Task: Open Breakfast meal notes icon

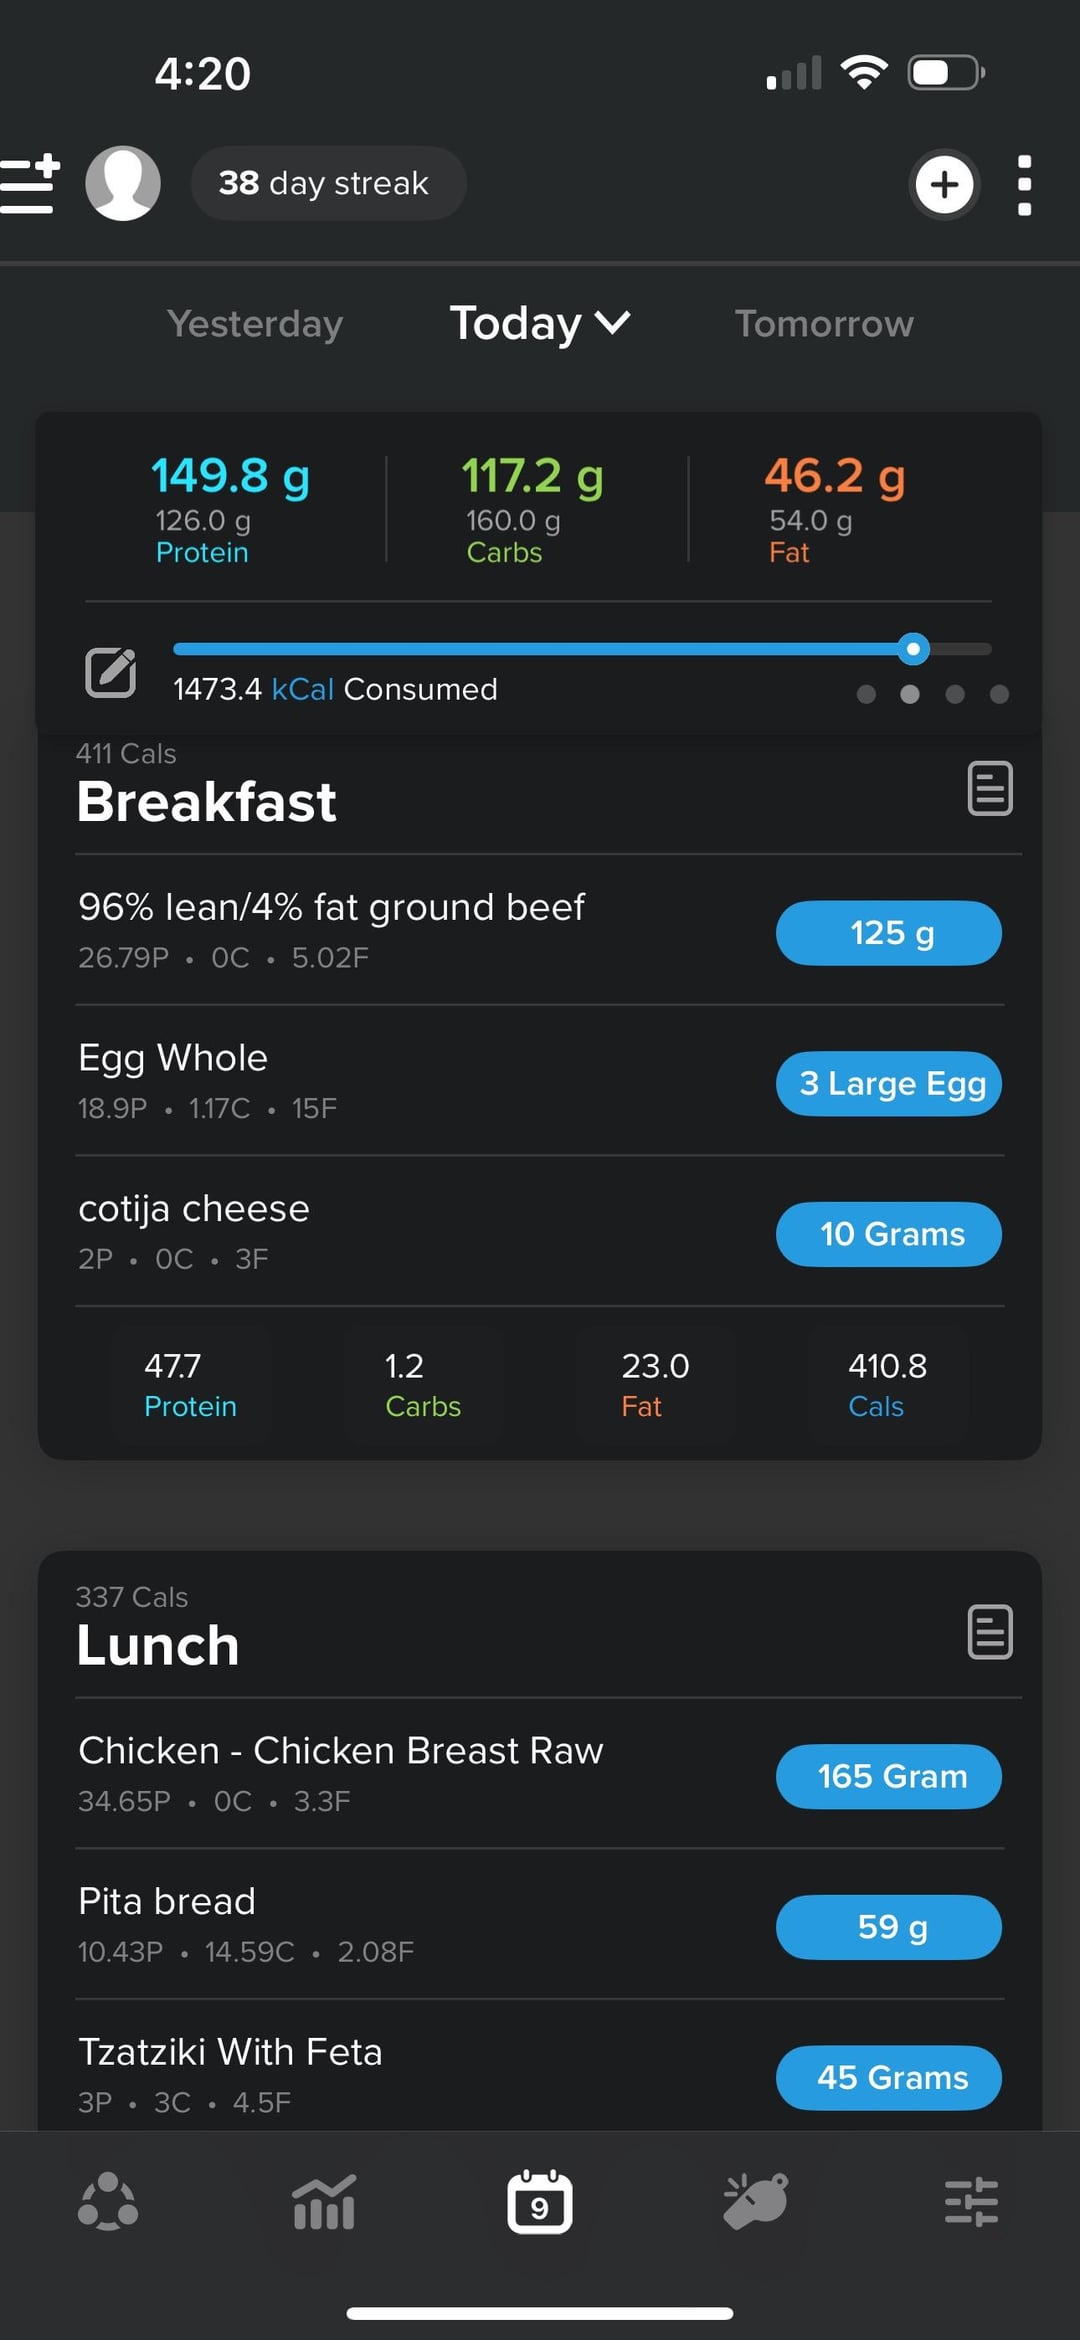Action: pos(990,789)
